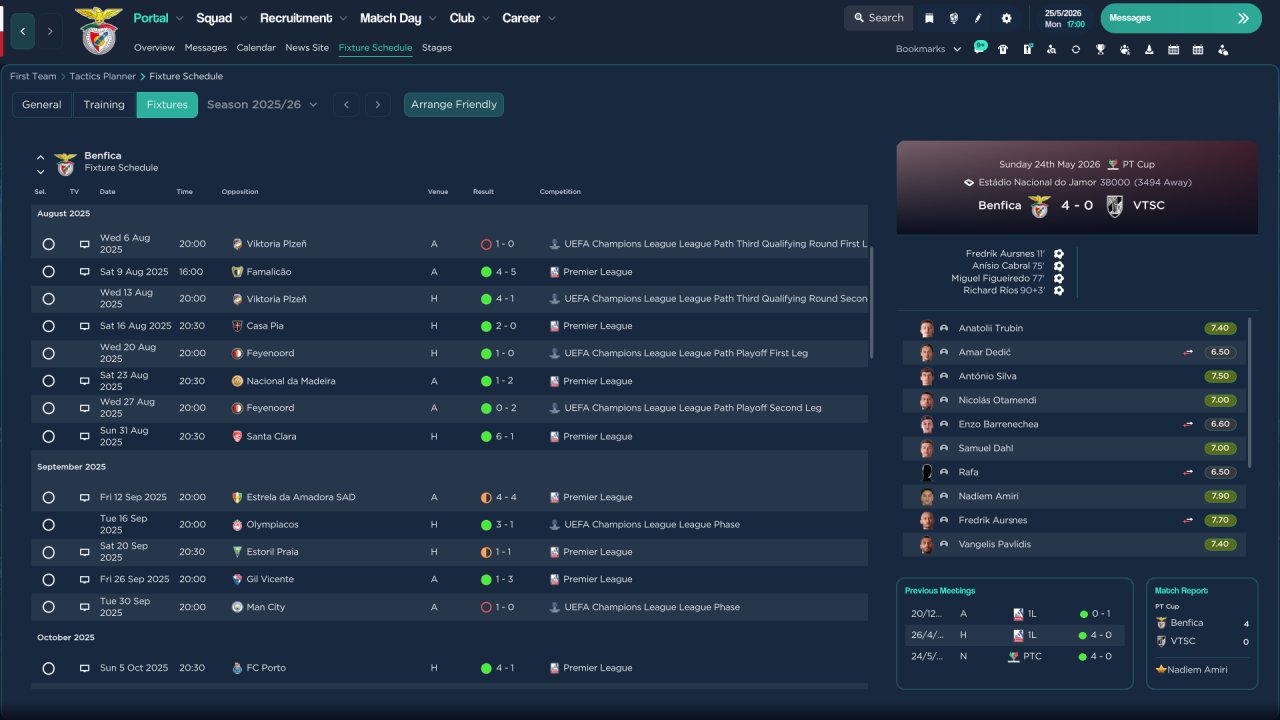Image resolution: width=1280 pixels, height=720 pixels.
Task: Select the Olympiacos fixture radio button
Action: 48,524
